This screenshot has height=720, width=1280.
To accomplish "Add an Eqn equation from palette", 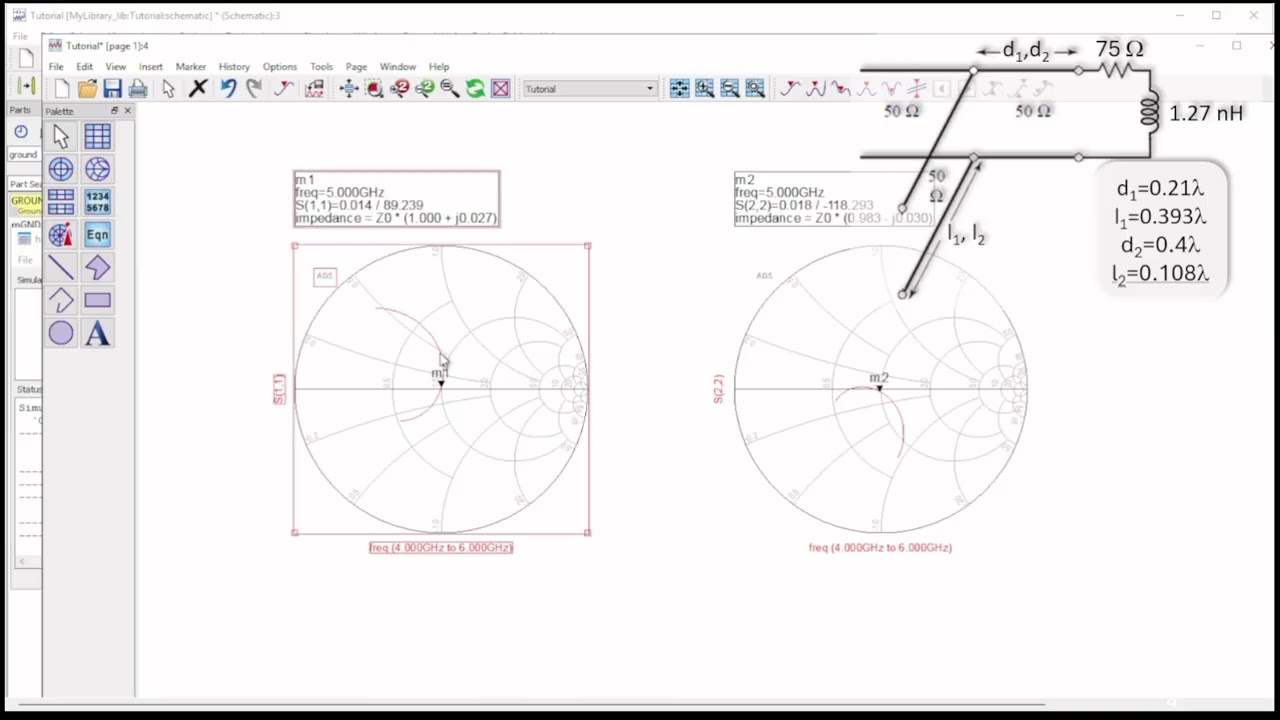I will click(97, 235).
